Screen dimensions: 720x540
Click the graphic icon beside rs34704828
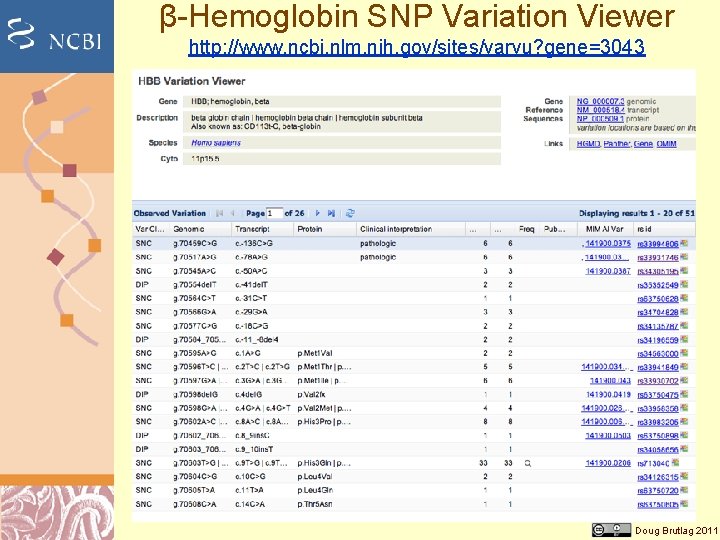pos(684,312)
